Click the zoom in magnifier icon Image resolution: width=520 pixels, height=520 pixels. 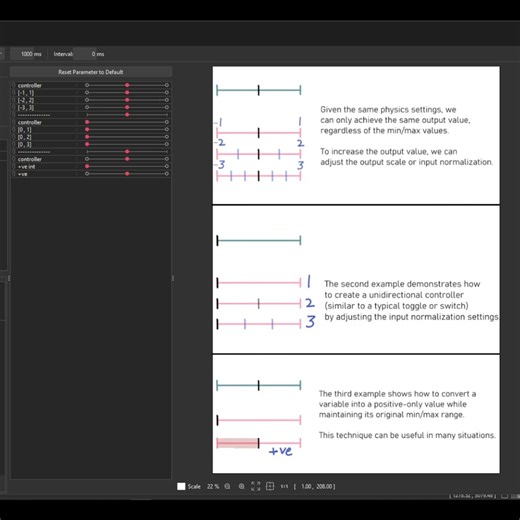pyautogui.click(x=242, y=486)
